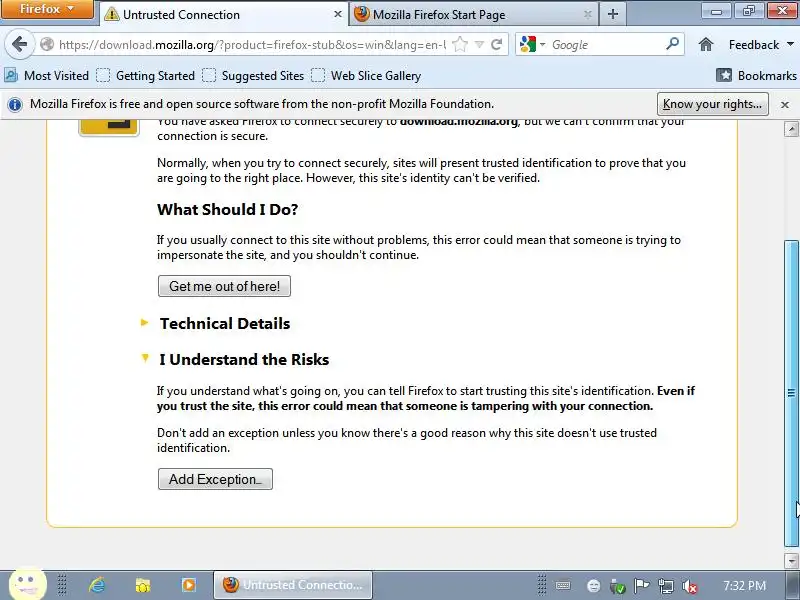
Task: Open the Google search engine selector
Action: 532,45
